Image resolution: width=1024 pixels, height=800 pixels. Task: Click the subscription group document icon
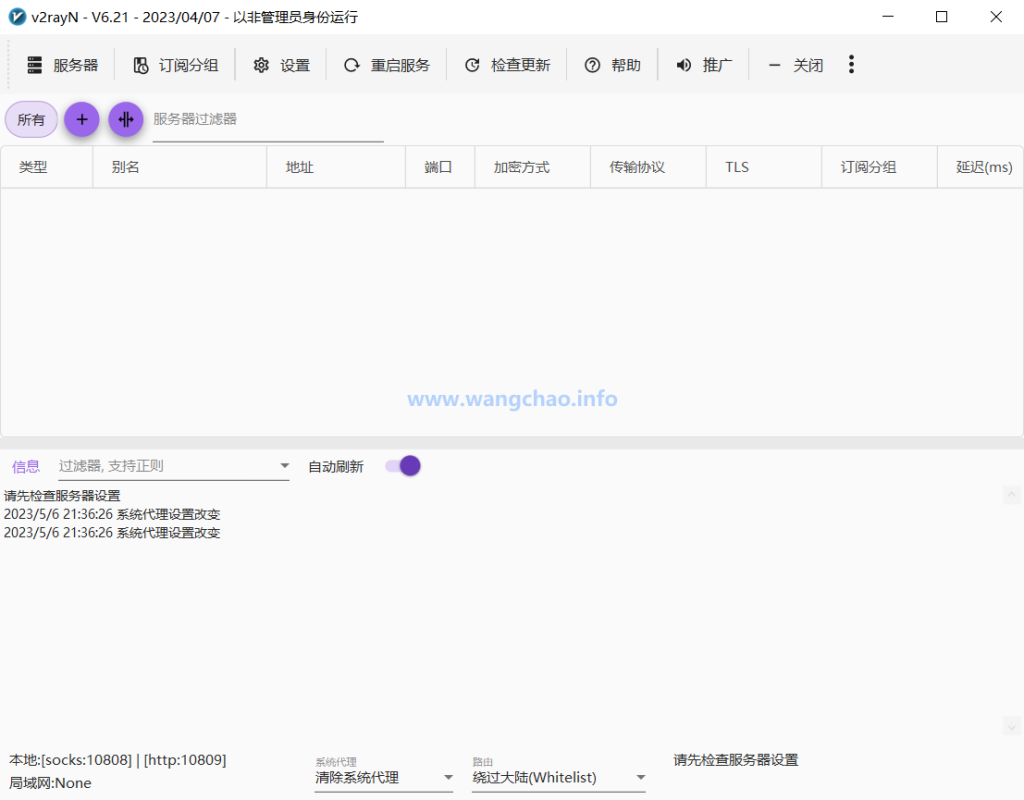[140, 65]
